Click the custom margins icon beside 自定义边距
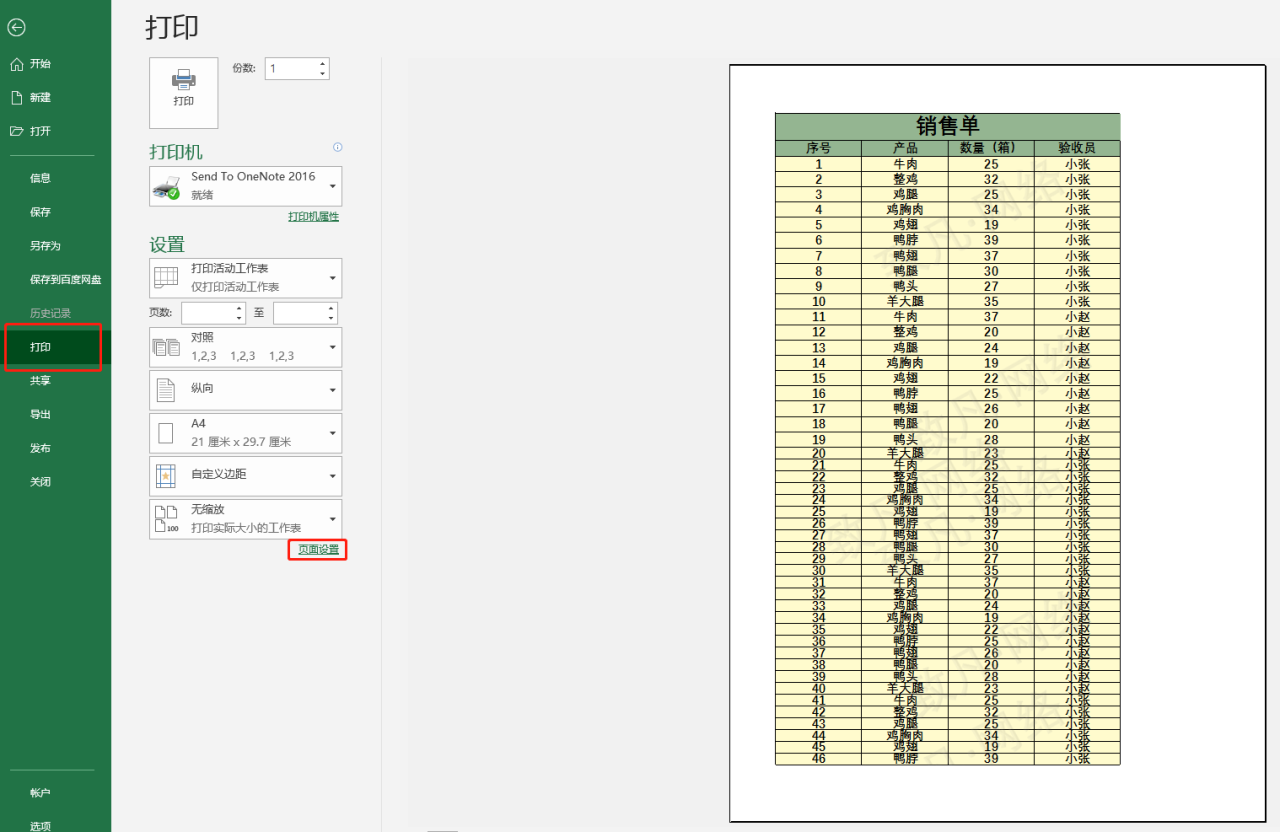The height and width of the screenshot is (832, 1280). coord(166,476)
